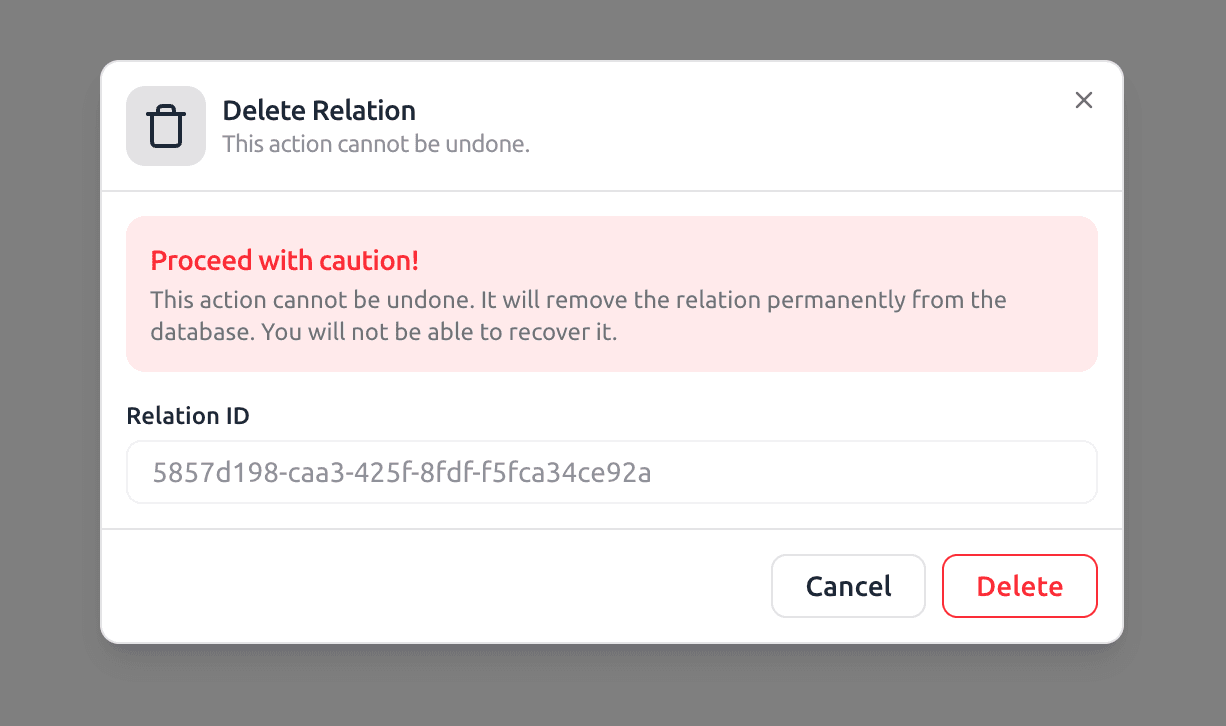Click the trash icon's gray background tile
This screenshot has width=1226, height=726.
(x=166, y=125)
